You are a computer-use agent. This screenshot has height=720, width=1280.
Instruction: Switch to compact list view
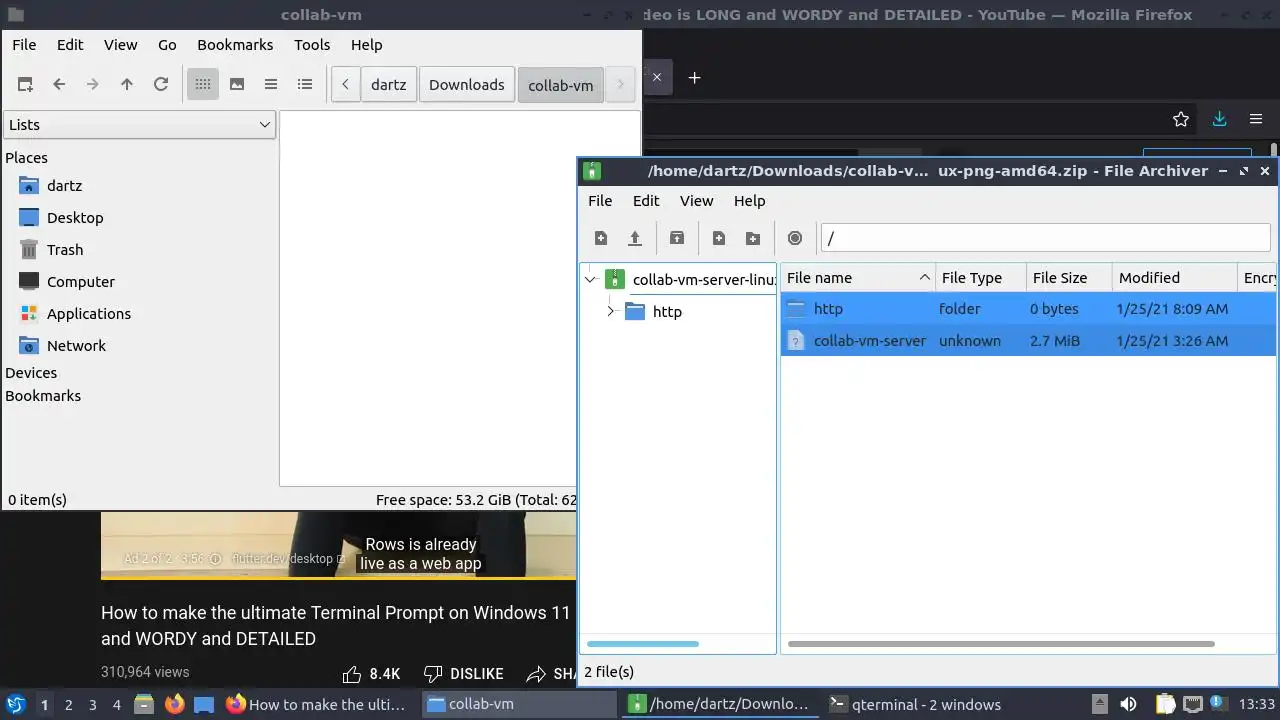[271, 85]
